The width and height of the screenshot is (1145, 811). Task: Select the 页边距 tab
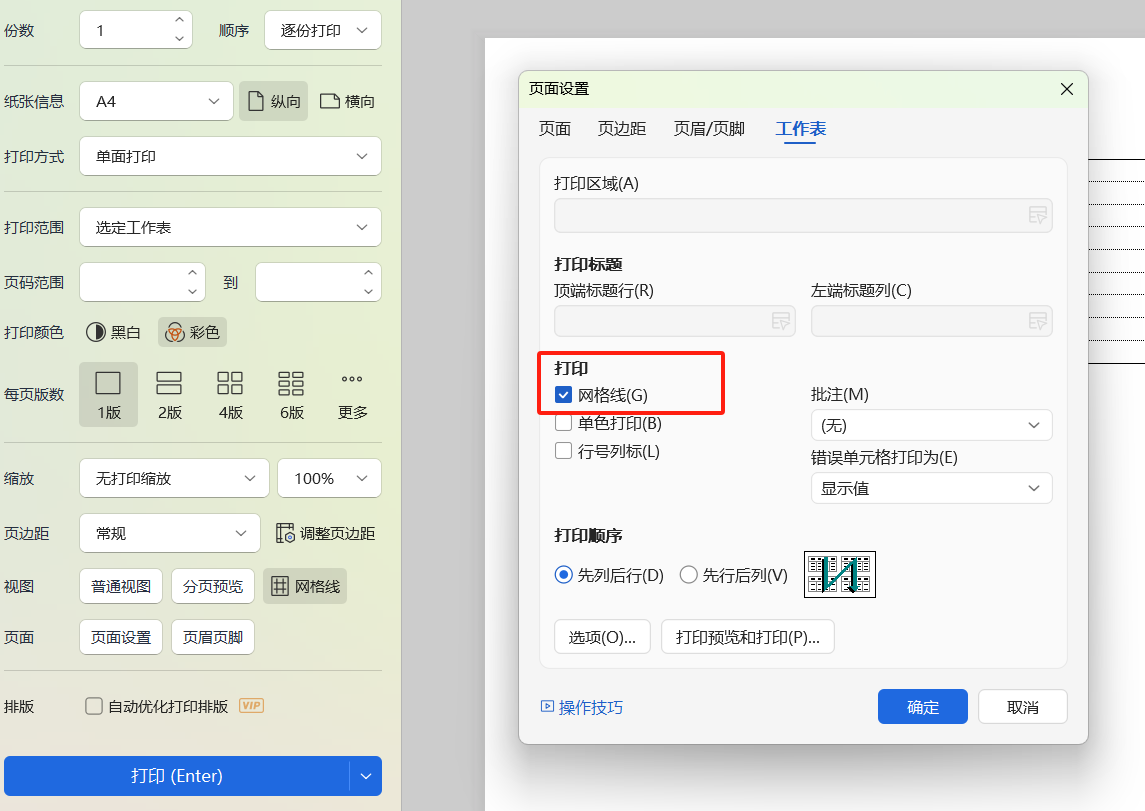tap(621, 128)
